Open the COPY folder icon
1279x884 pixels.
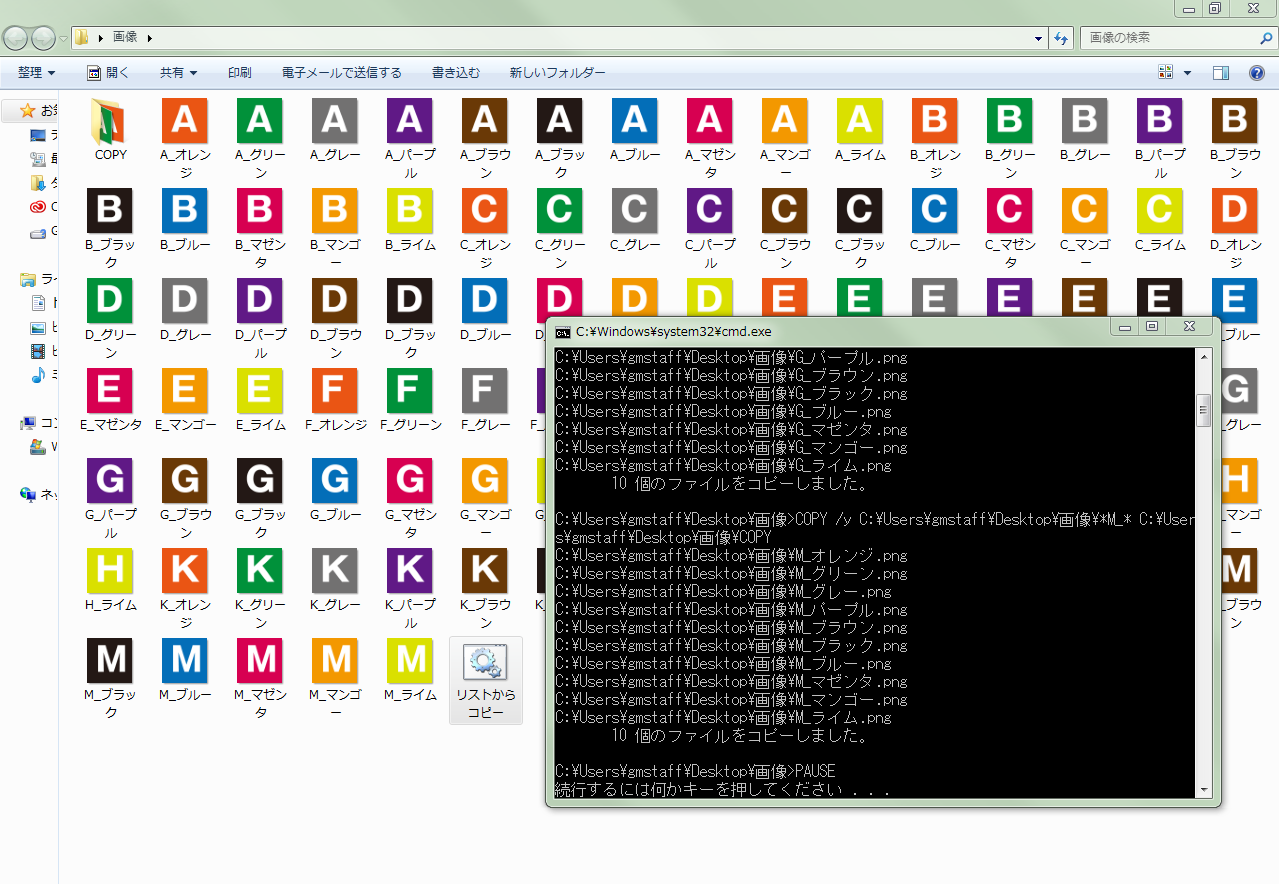pos(110,121)
